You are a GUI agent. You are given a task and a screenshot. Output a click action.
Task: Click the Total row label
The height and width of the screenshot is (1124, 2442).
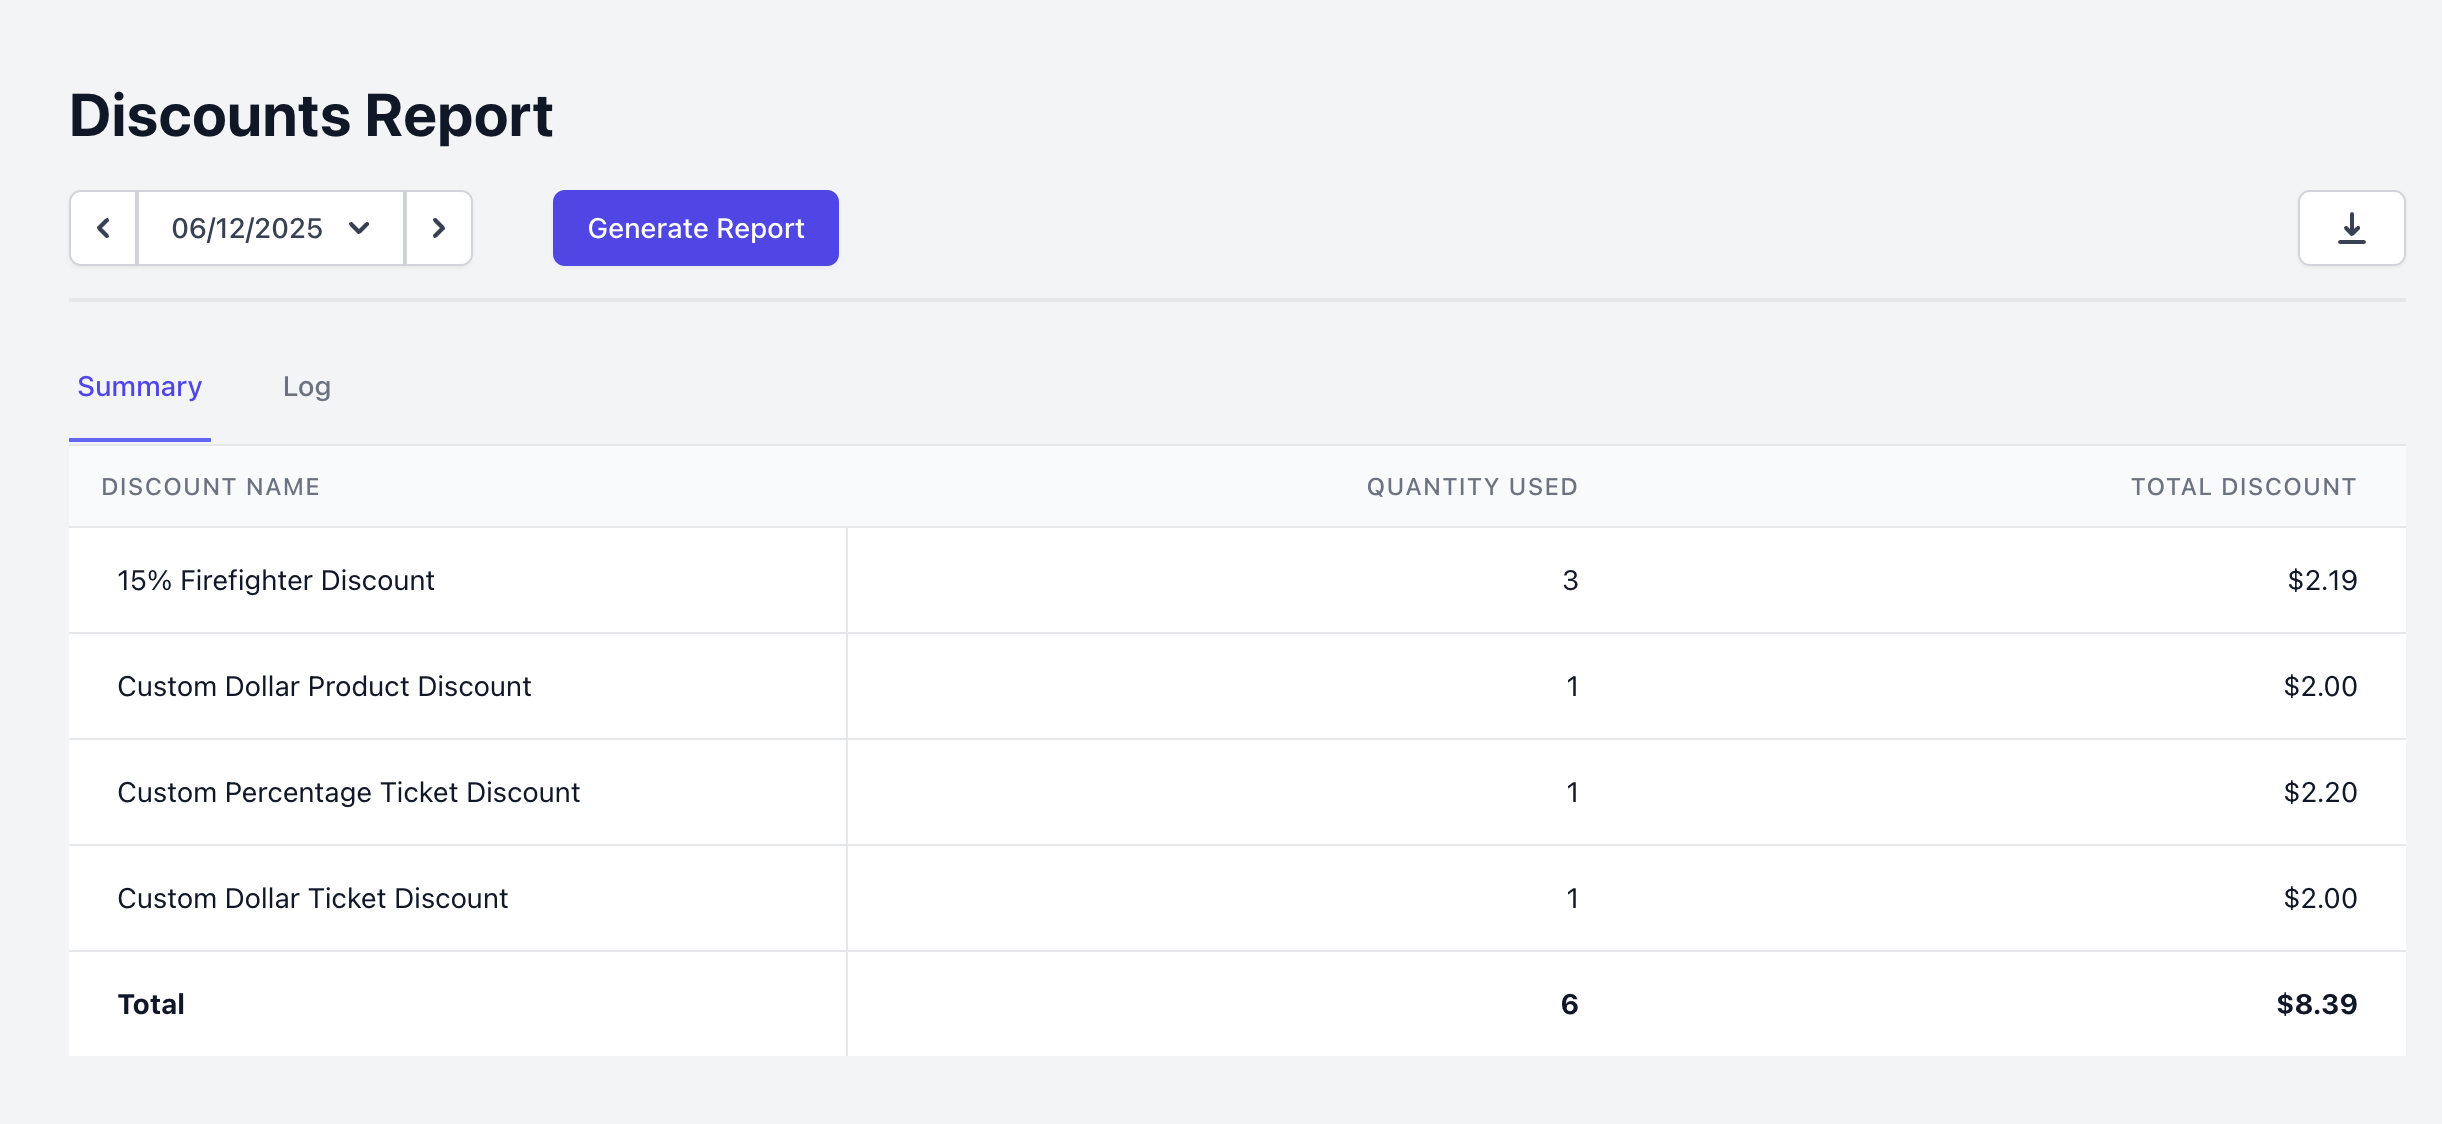pos(151,1005)
